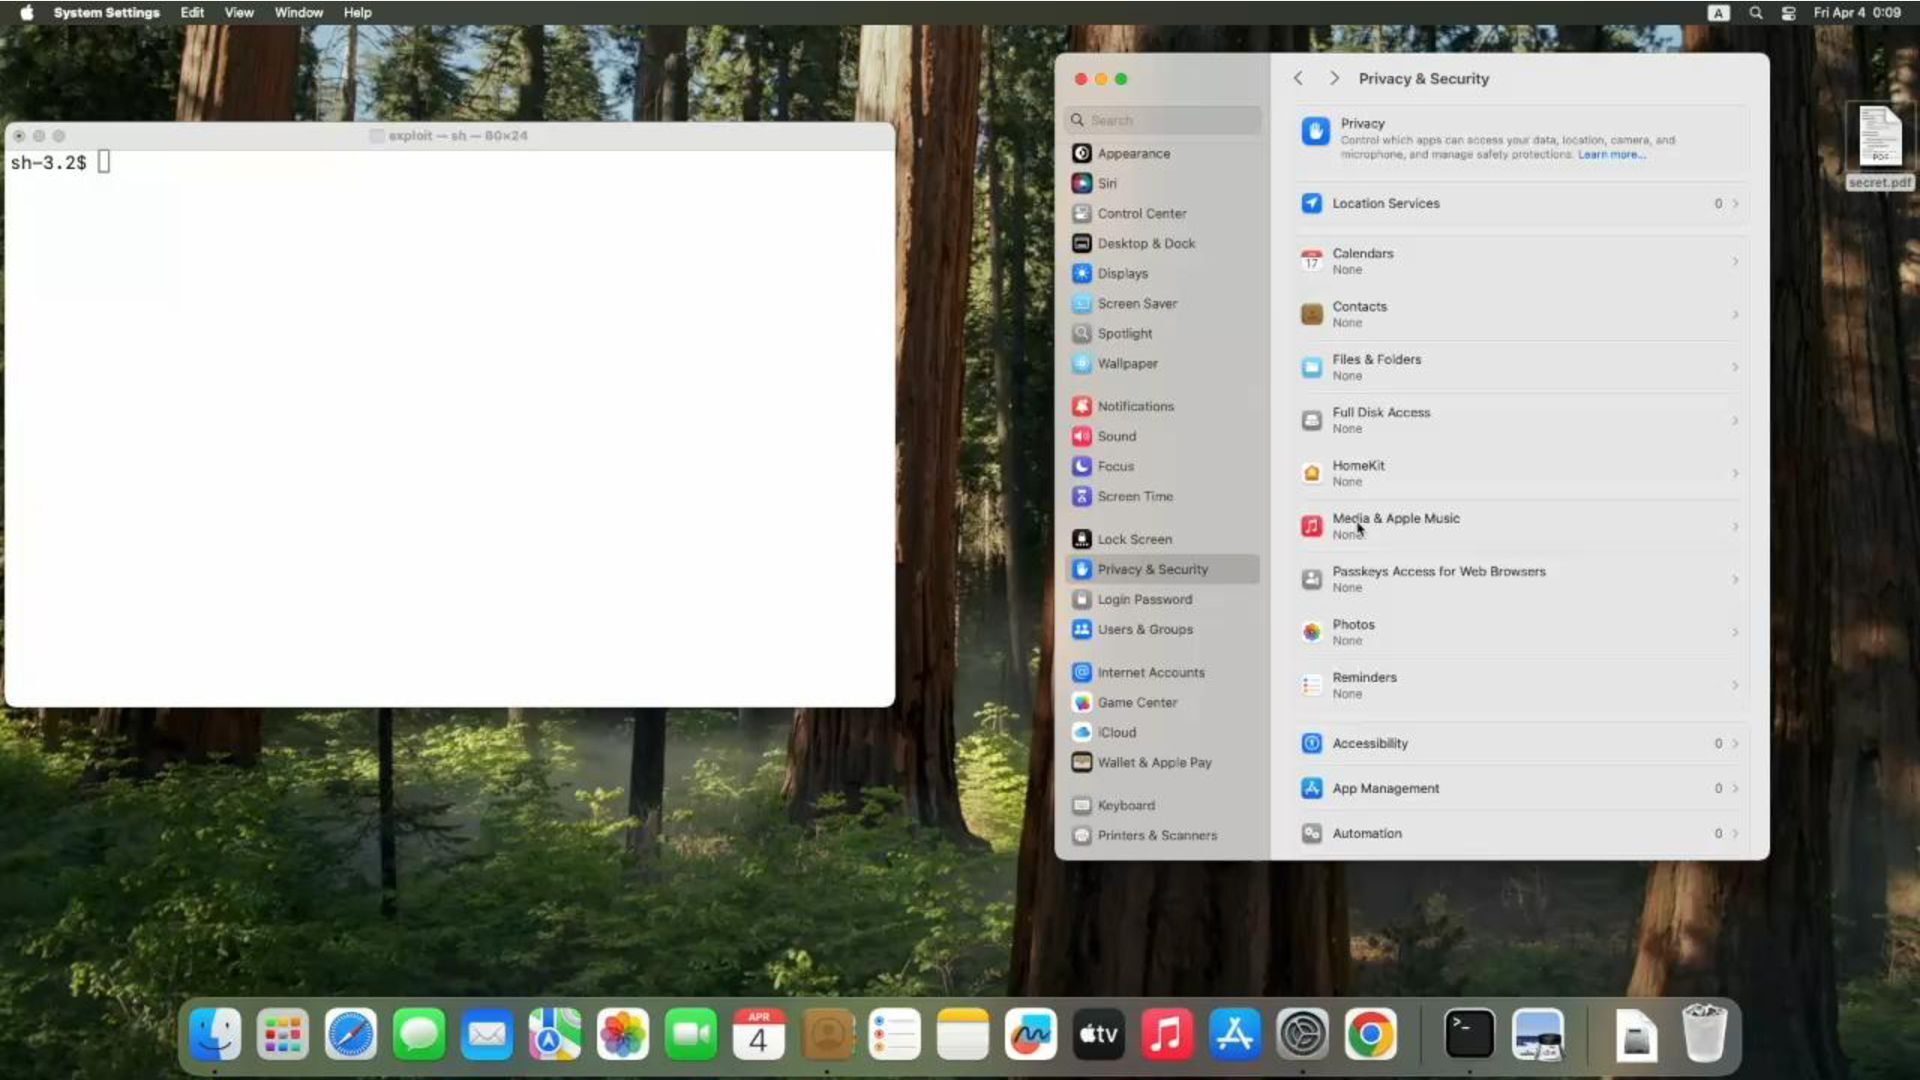The width and height of the screenshot is (1920, 1080).
Task: Open Contacts privacy row
Action: pos(1520,314)
